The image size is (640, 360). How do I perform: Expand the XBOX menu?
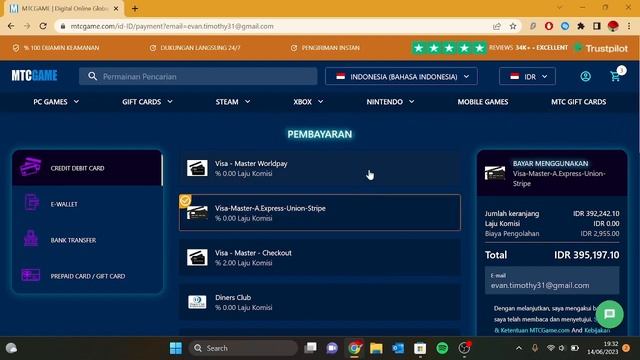pyautogui.click(x=308, y=102)
